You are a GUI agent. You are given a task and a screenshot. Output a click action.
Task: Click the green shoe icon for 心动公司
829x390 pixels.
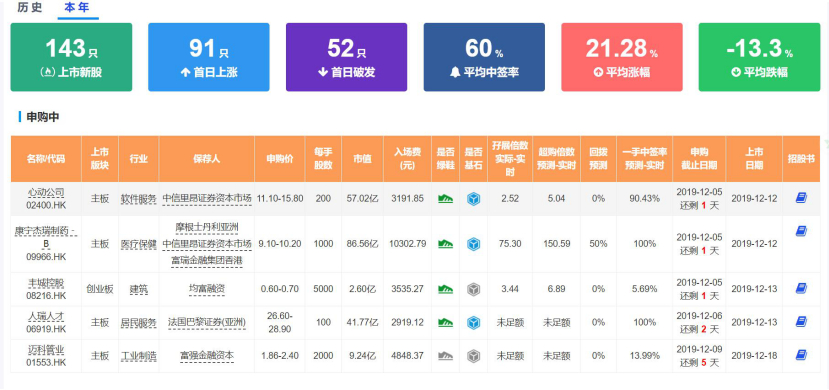tap(446, 199)
